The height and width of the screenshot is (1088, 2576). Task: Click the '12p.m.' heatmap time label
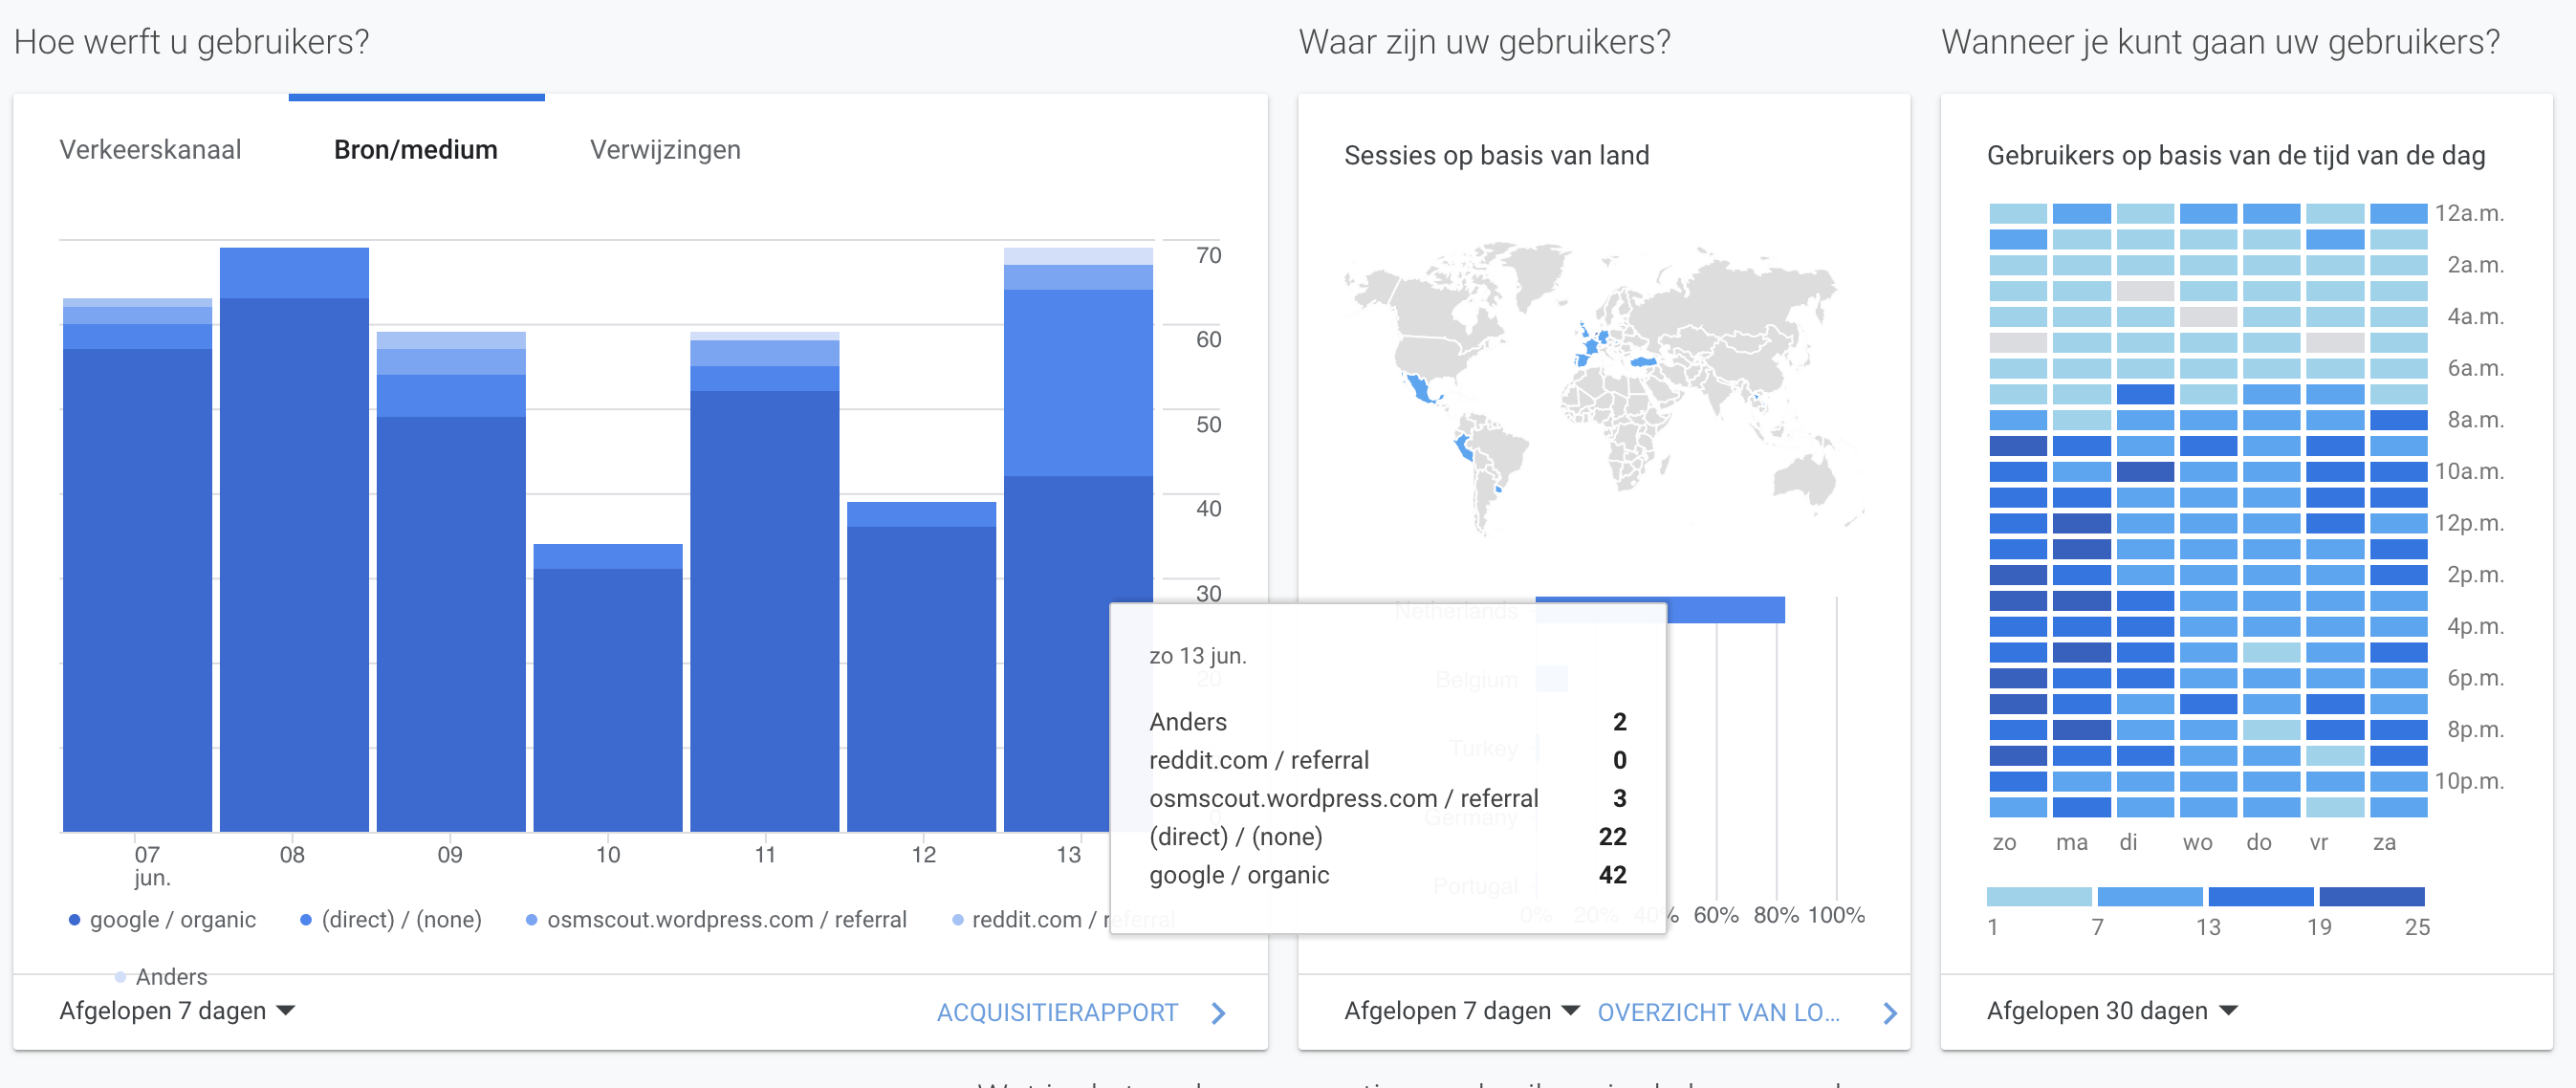(x=2469, y=523)
